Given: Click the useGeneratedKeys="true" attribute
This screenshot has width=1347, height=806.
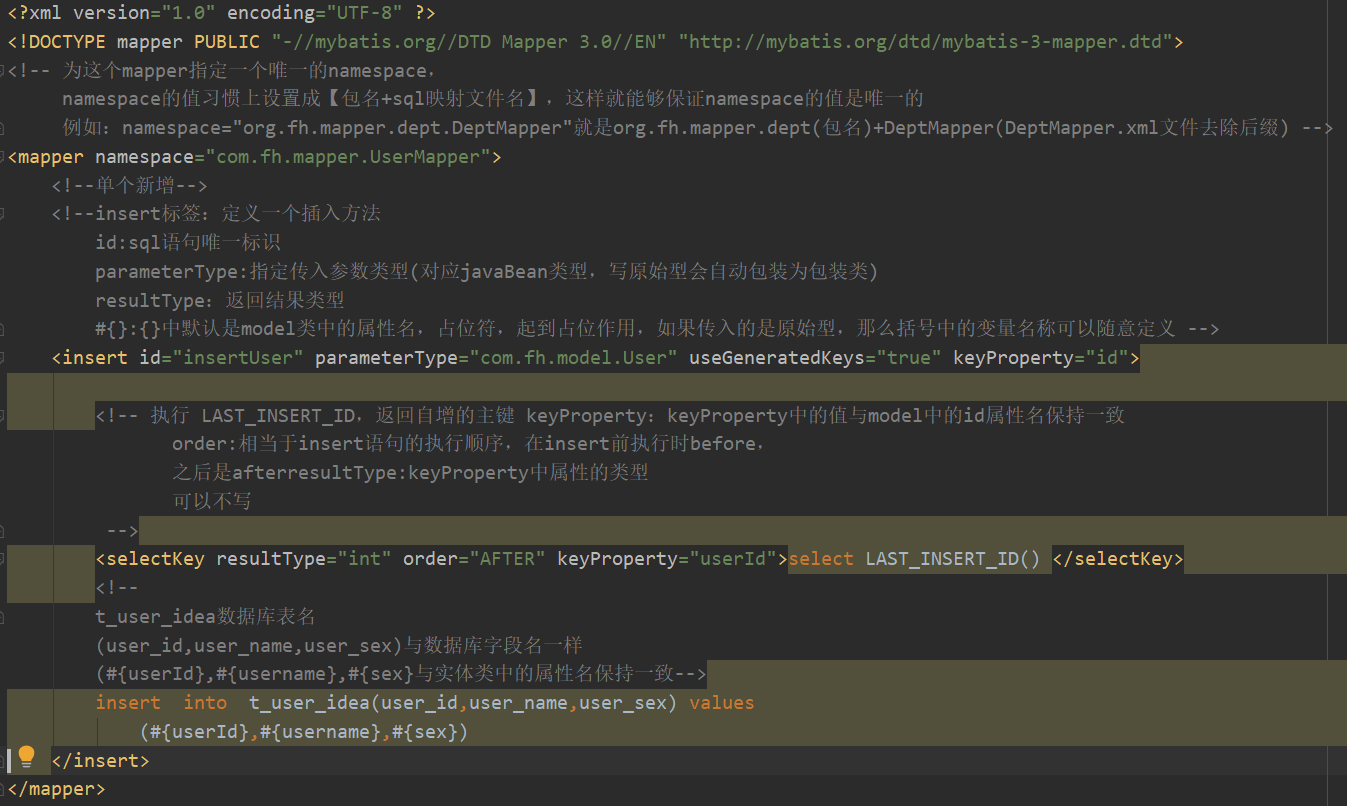Looking at the screenshot, I should tap(815, 358).
